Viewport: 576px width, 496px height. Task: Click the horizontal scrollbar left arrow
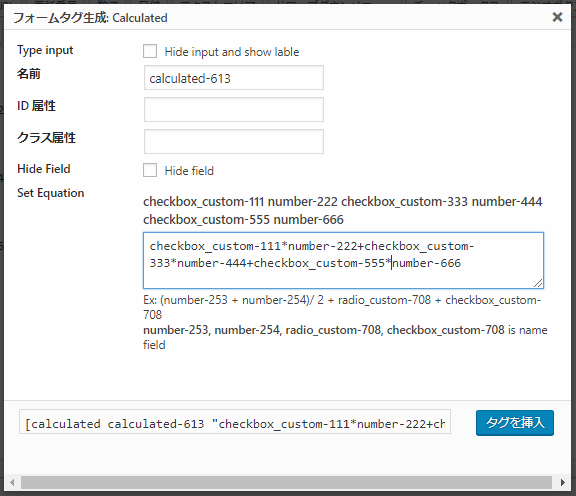tap(12, 482)
